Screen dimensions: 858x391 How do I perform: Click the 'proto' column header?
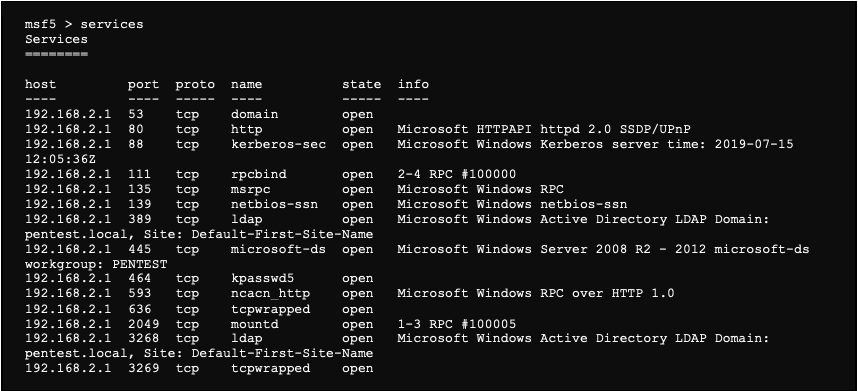(195, 84)
